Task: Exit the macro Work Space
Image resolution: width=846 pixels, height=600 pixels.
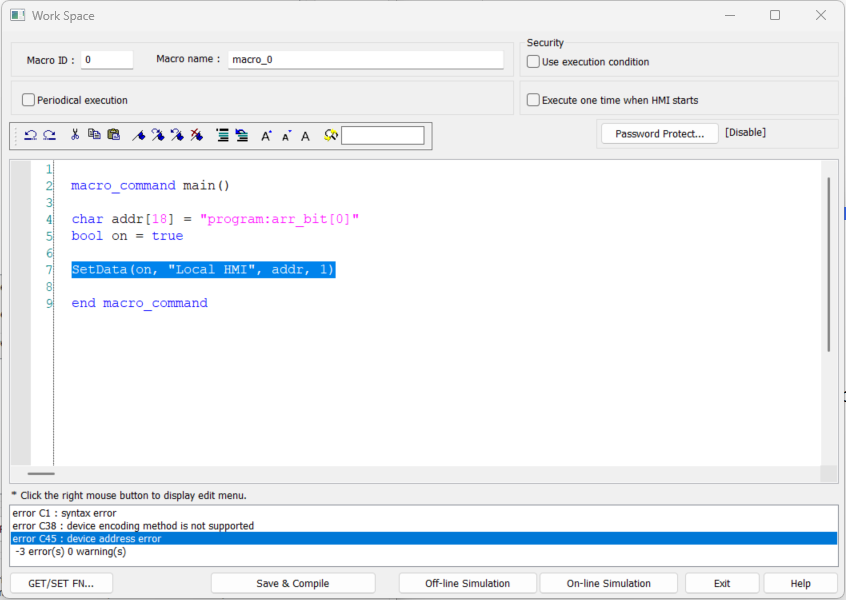Action: click(722, 583)
